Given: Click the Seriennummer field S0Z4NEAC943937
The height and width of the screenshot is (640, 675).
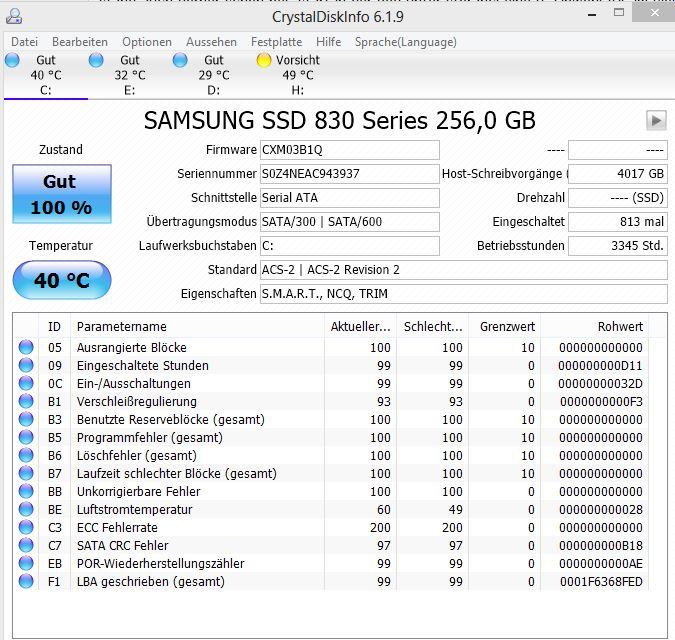Looking at the screenshot, I should [350, 174].
